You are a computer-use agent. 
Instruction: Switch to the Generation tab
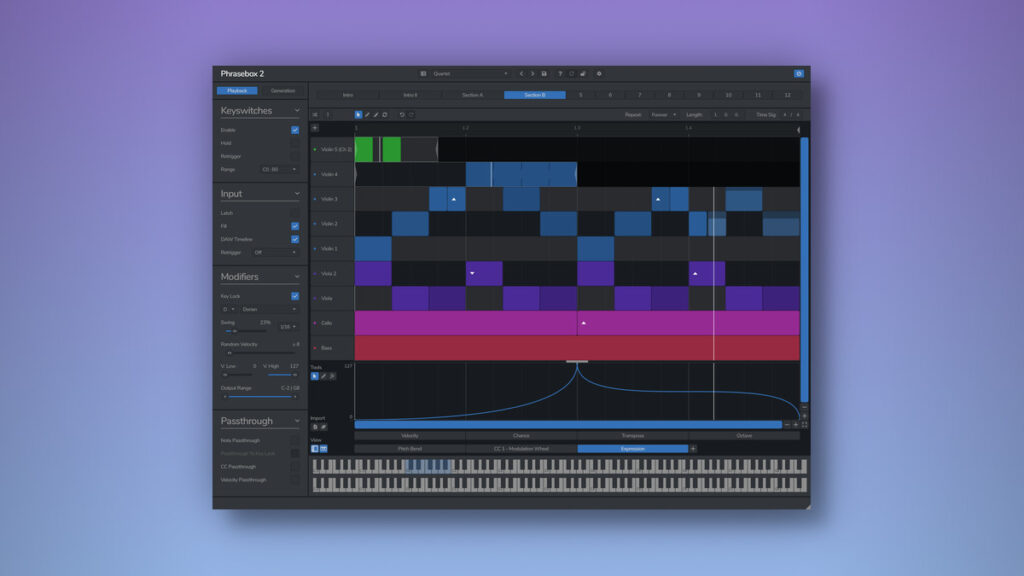pos(283,91)
